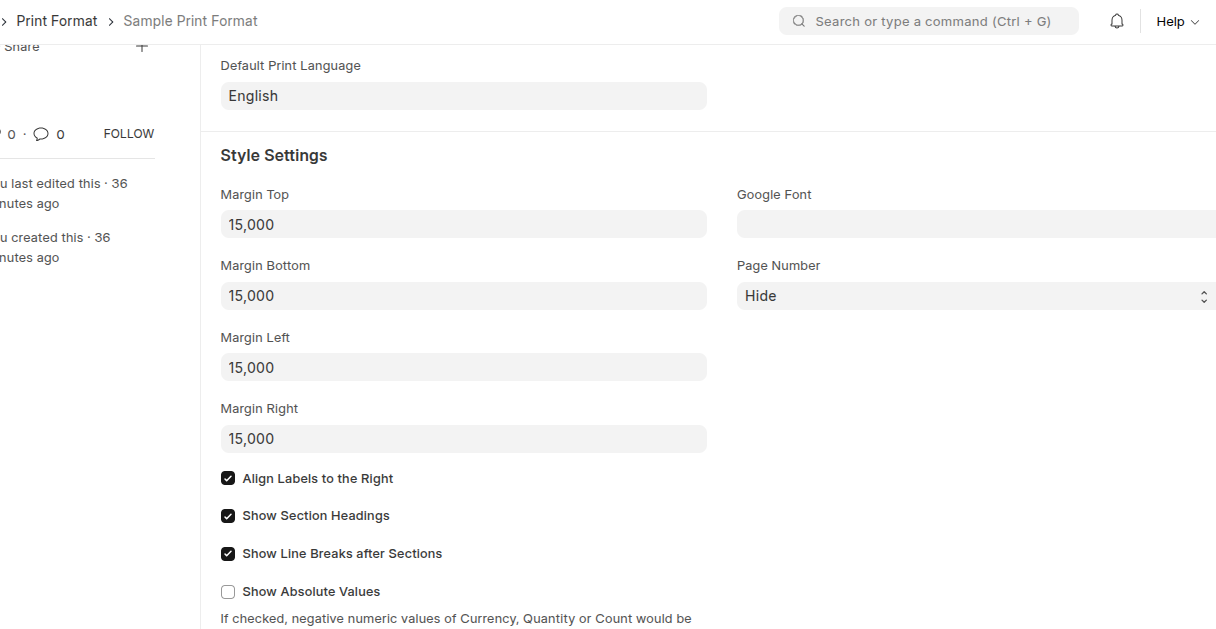Click the FOLLOW button

(x=129, y=134)
